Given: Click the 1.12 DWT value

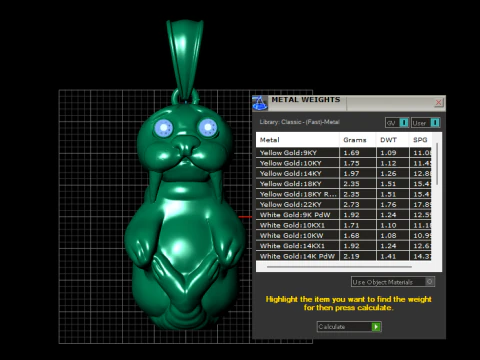Looking at the screenshot, I should point(388,163).
